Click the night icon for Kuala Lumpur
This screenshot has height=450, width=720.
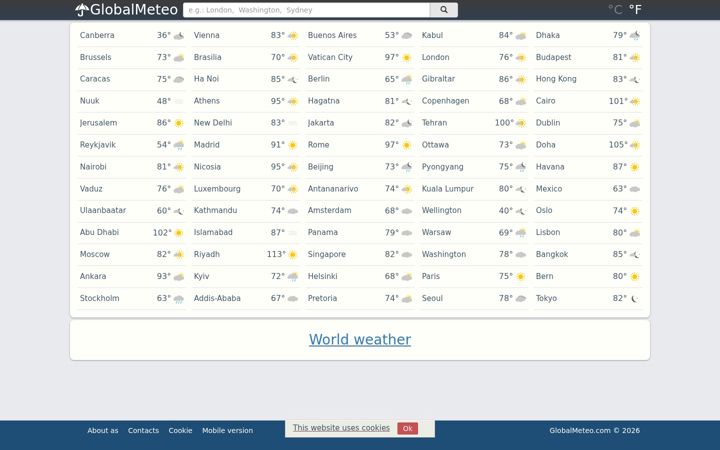(521, 189)
